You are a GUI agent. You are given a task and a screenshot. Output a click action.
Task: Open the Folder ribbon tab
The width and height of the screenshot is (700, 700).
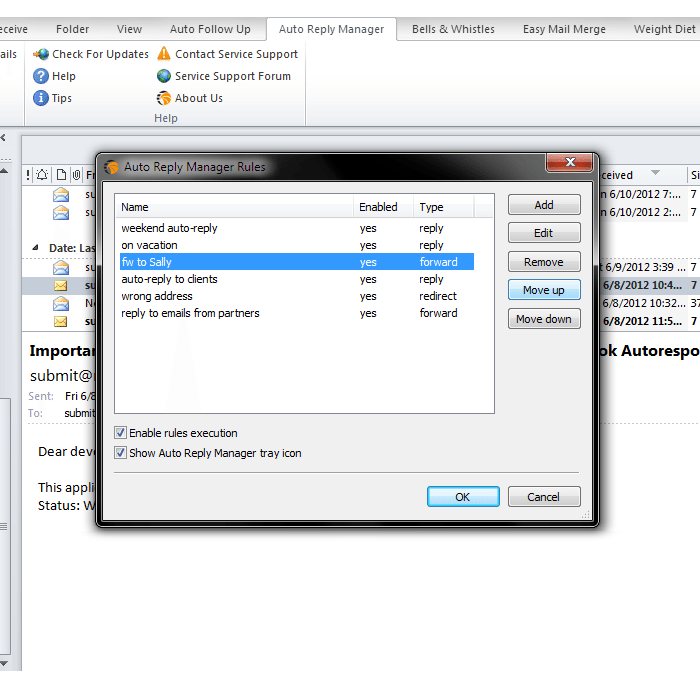[72, 29]
